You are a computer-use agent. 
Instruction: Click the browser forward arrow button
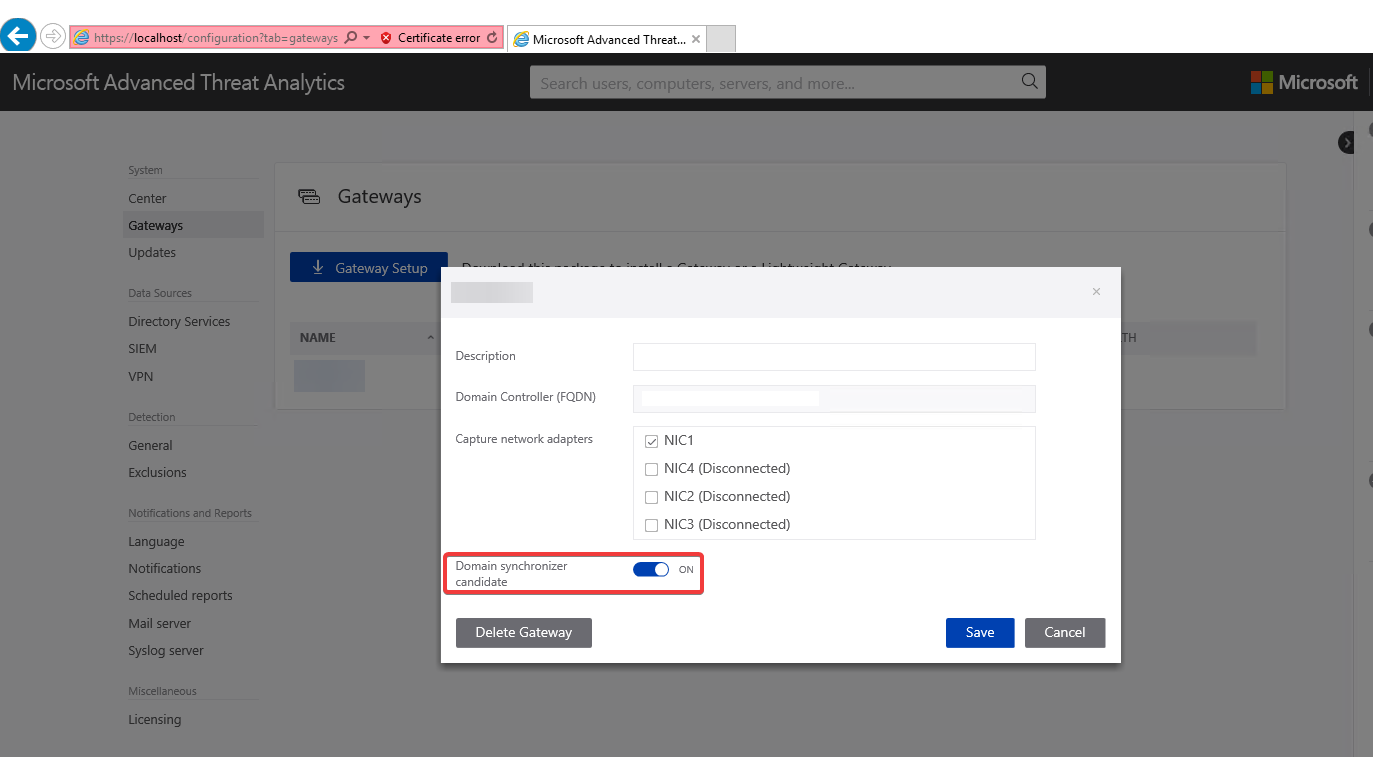[53, 37]
